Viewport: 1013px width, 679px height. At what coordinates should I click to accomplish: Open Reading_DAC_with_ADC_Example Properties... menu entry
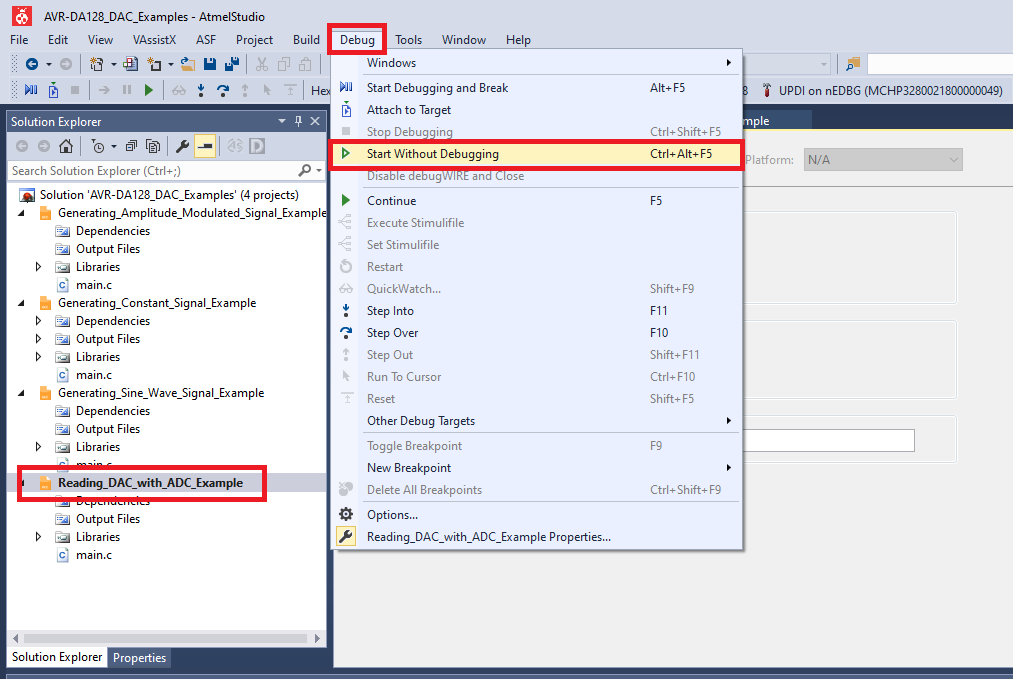point(536,537)
